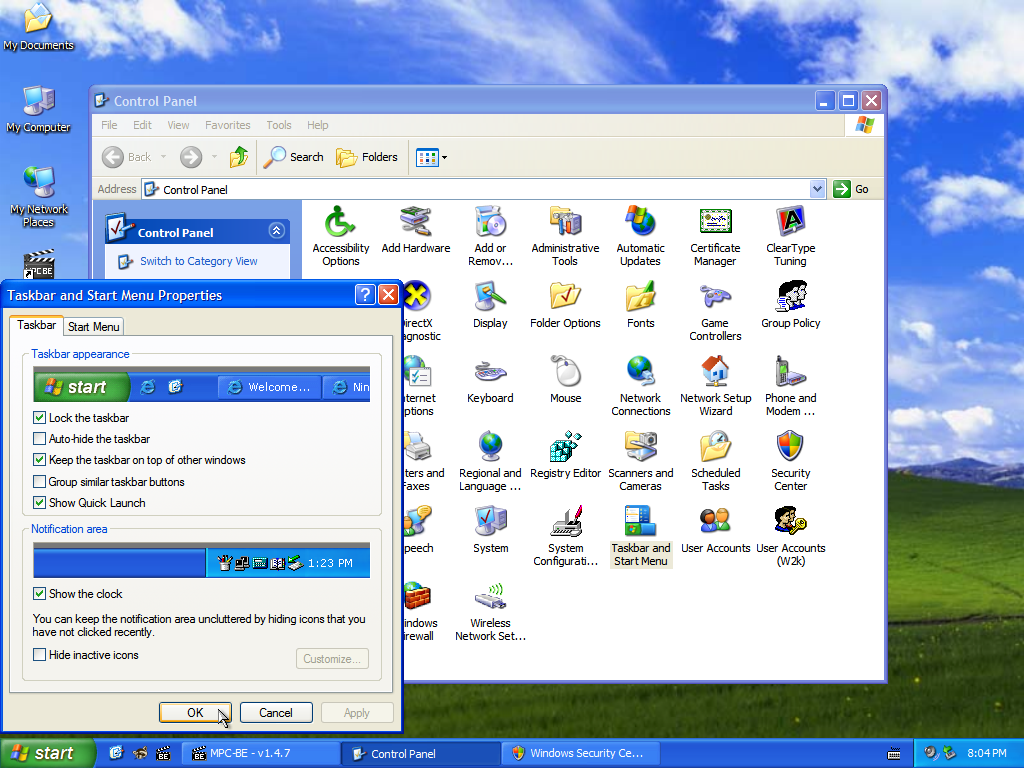Viewport: 1024px width, 768px height.
Task: Click the MPC-BE taskbar button
Action: pos(262,754)
